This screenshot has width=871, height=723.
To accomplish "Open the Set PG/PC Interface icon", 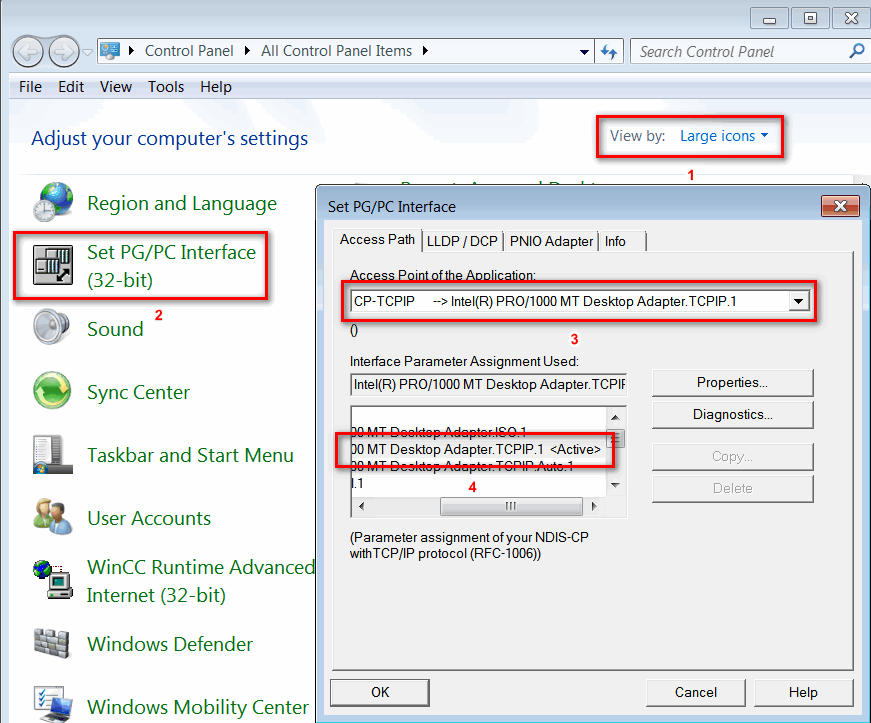I will 53,265.
